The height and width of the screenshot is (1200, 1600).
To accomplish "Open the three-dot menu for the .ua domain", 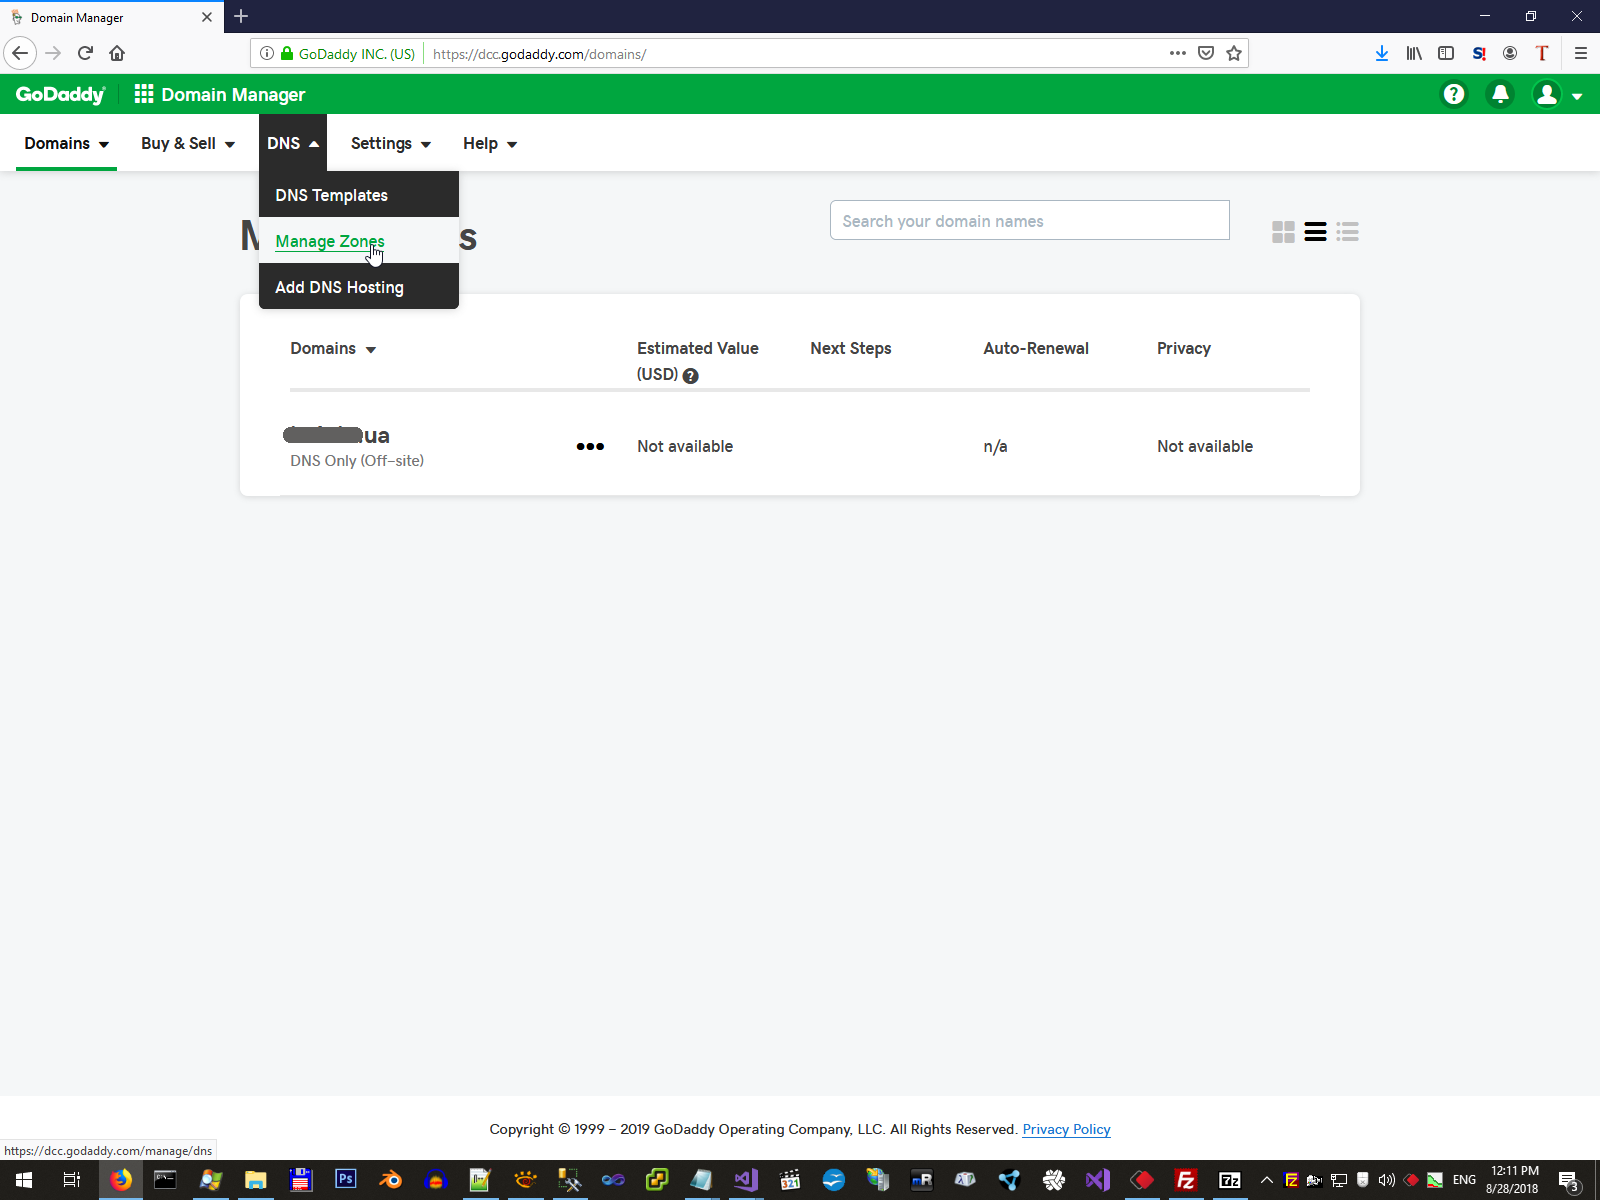I will click(x=590, y=446).
